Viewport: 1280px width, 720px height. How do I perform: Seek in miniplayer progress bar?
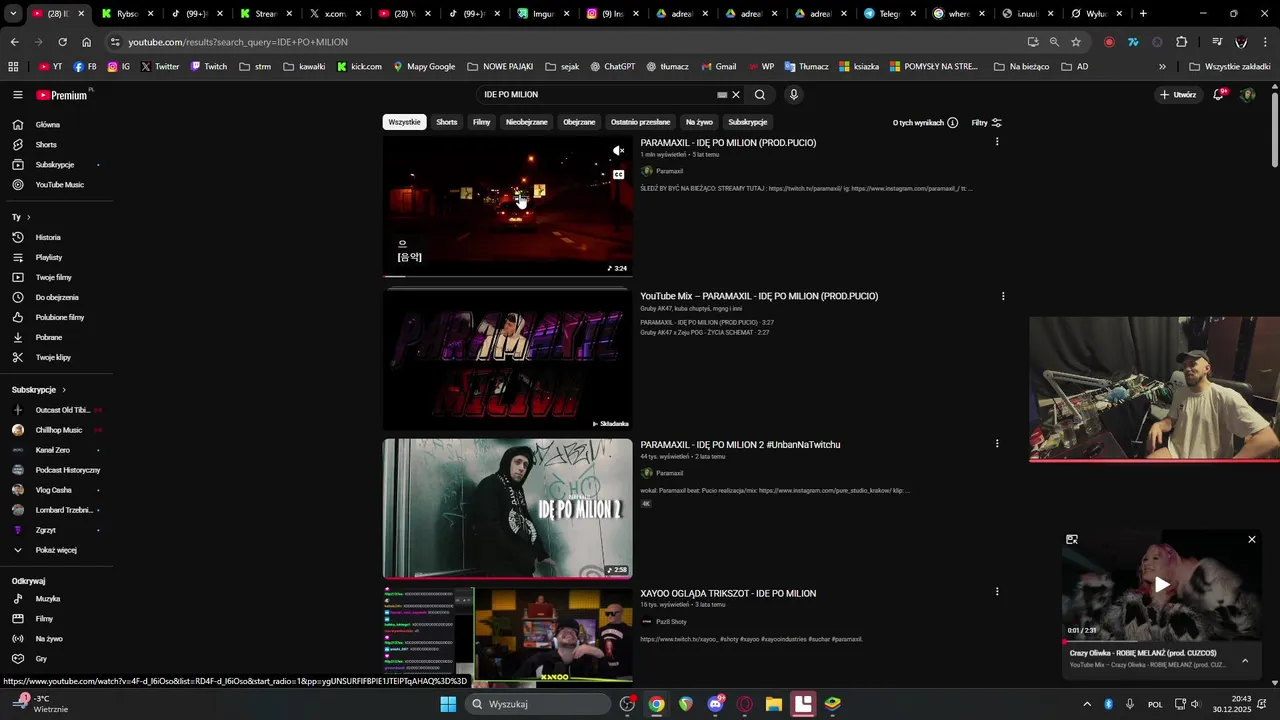tap(1161, 640)
